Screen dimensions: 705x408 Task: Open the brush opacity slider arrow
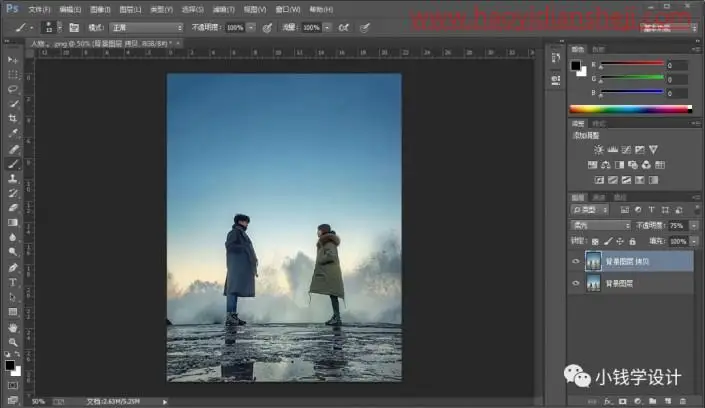click(x=251, y=28)
